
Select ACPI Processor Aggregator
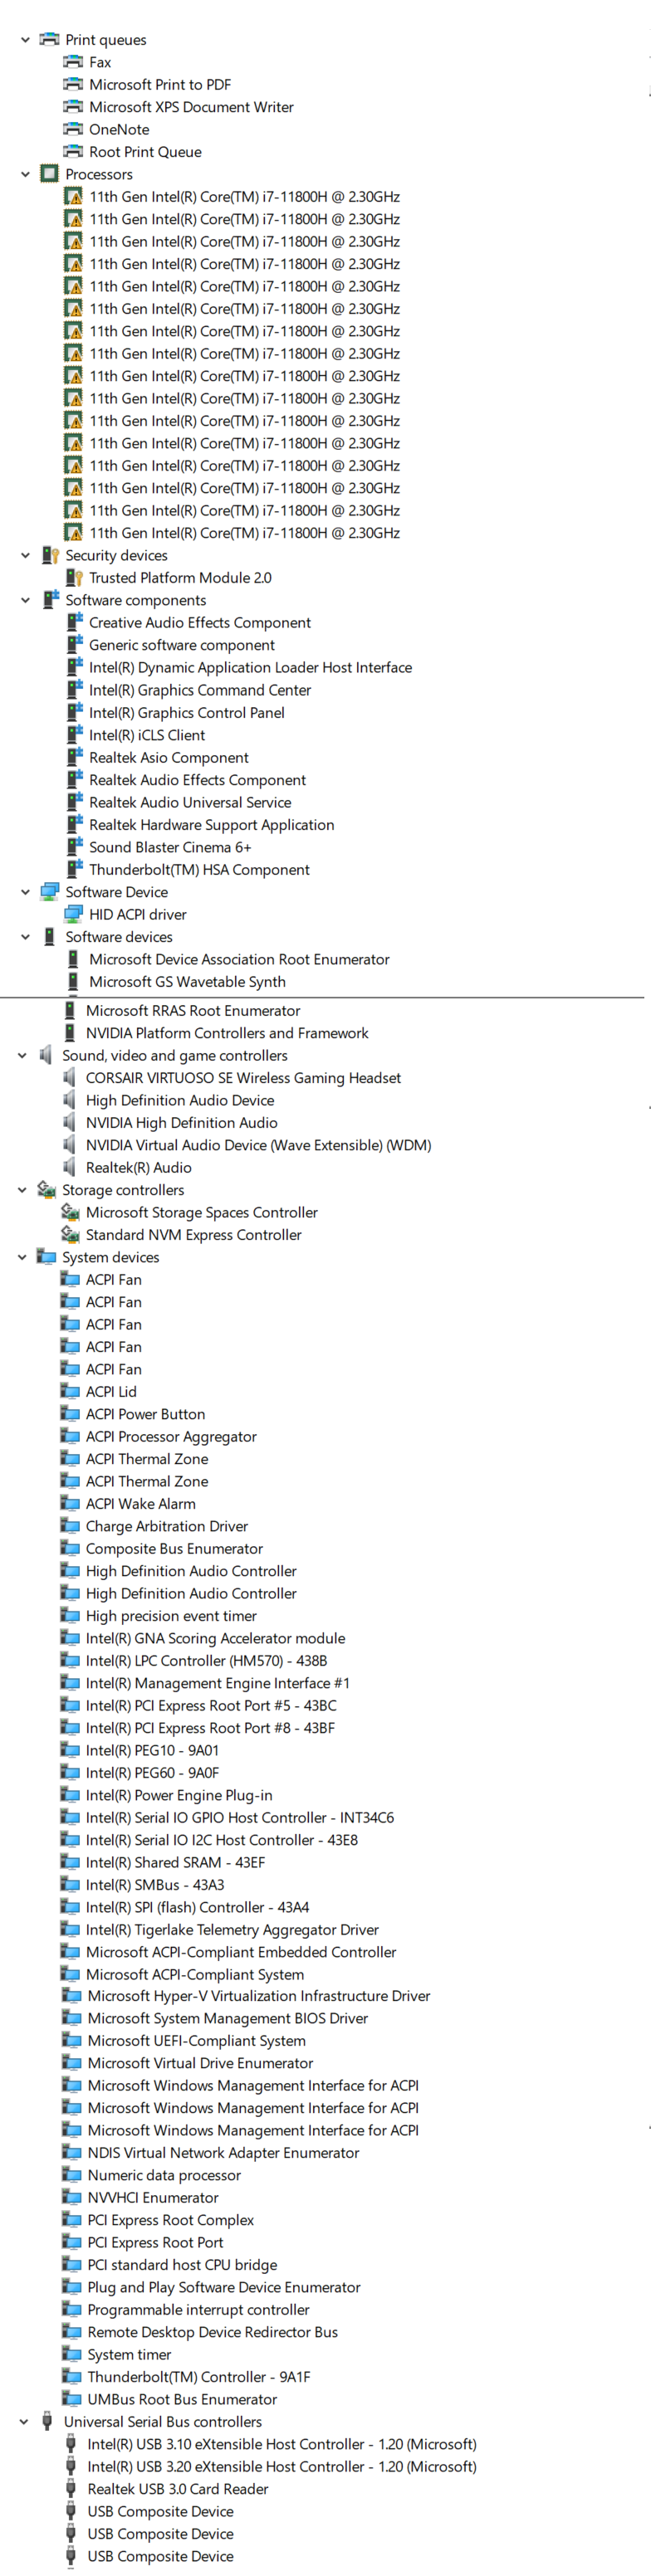(171, 1436)
